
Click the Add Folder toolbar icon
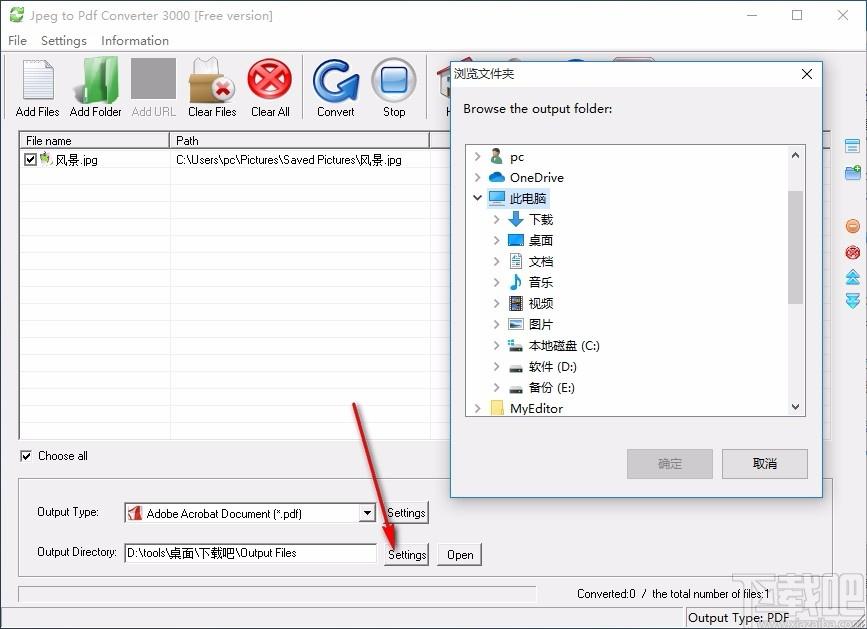[96, 88]
